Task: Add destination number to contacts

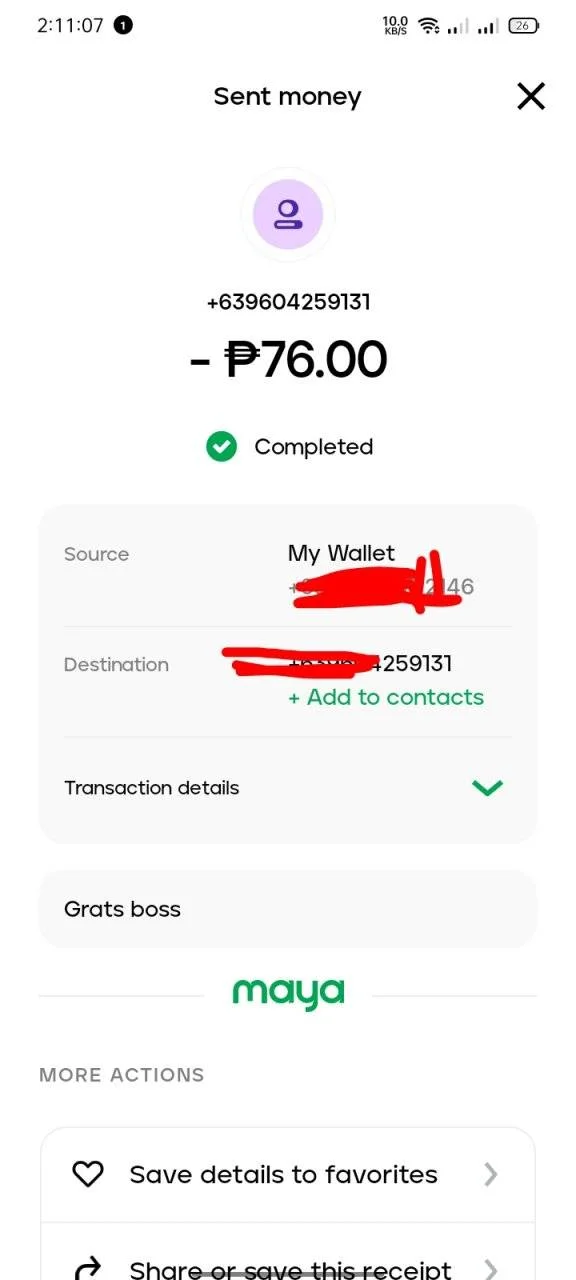Action: 386,697
